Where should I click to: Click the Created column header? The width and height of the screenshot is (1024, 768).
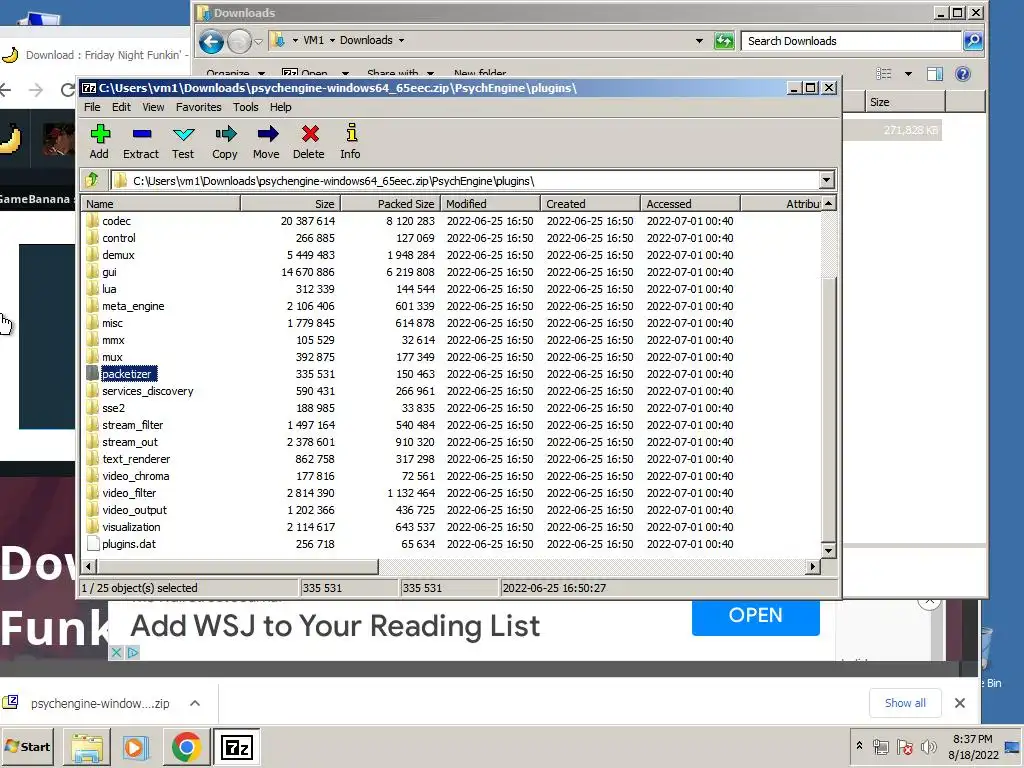pos(590,204)
